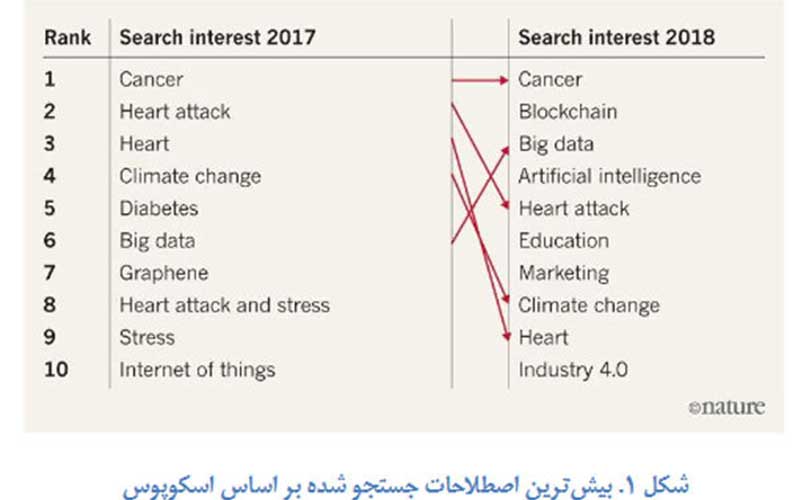Select the Internet of things entry
This screenshot has height=500, width=800.
(197, 370)
